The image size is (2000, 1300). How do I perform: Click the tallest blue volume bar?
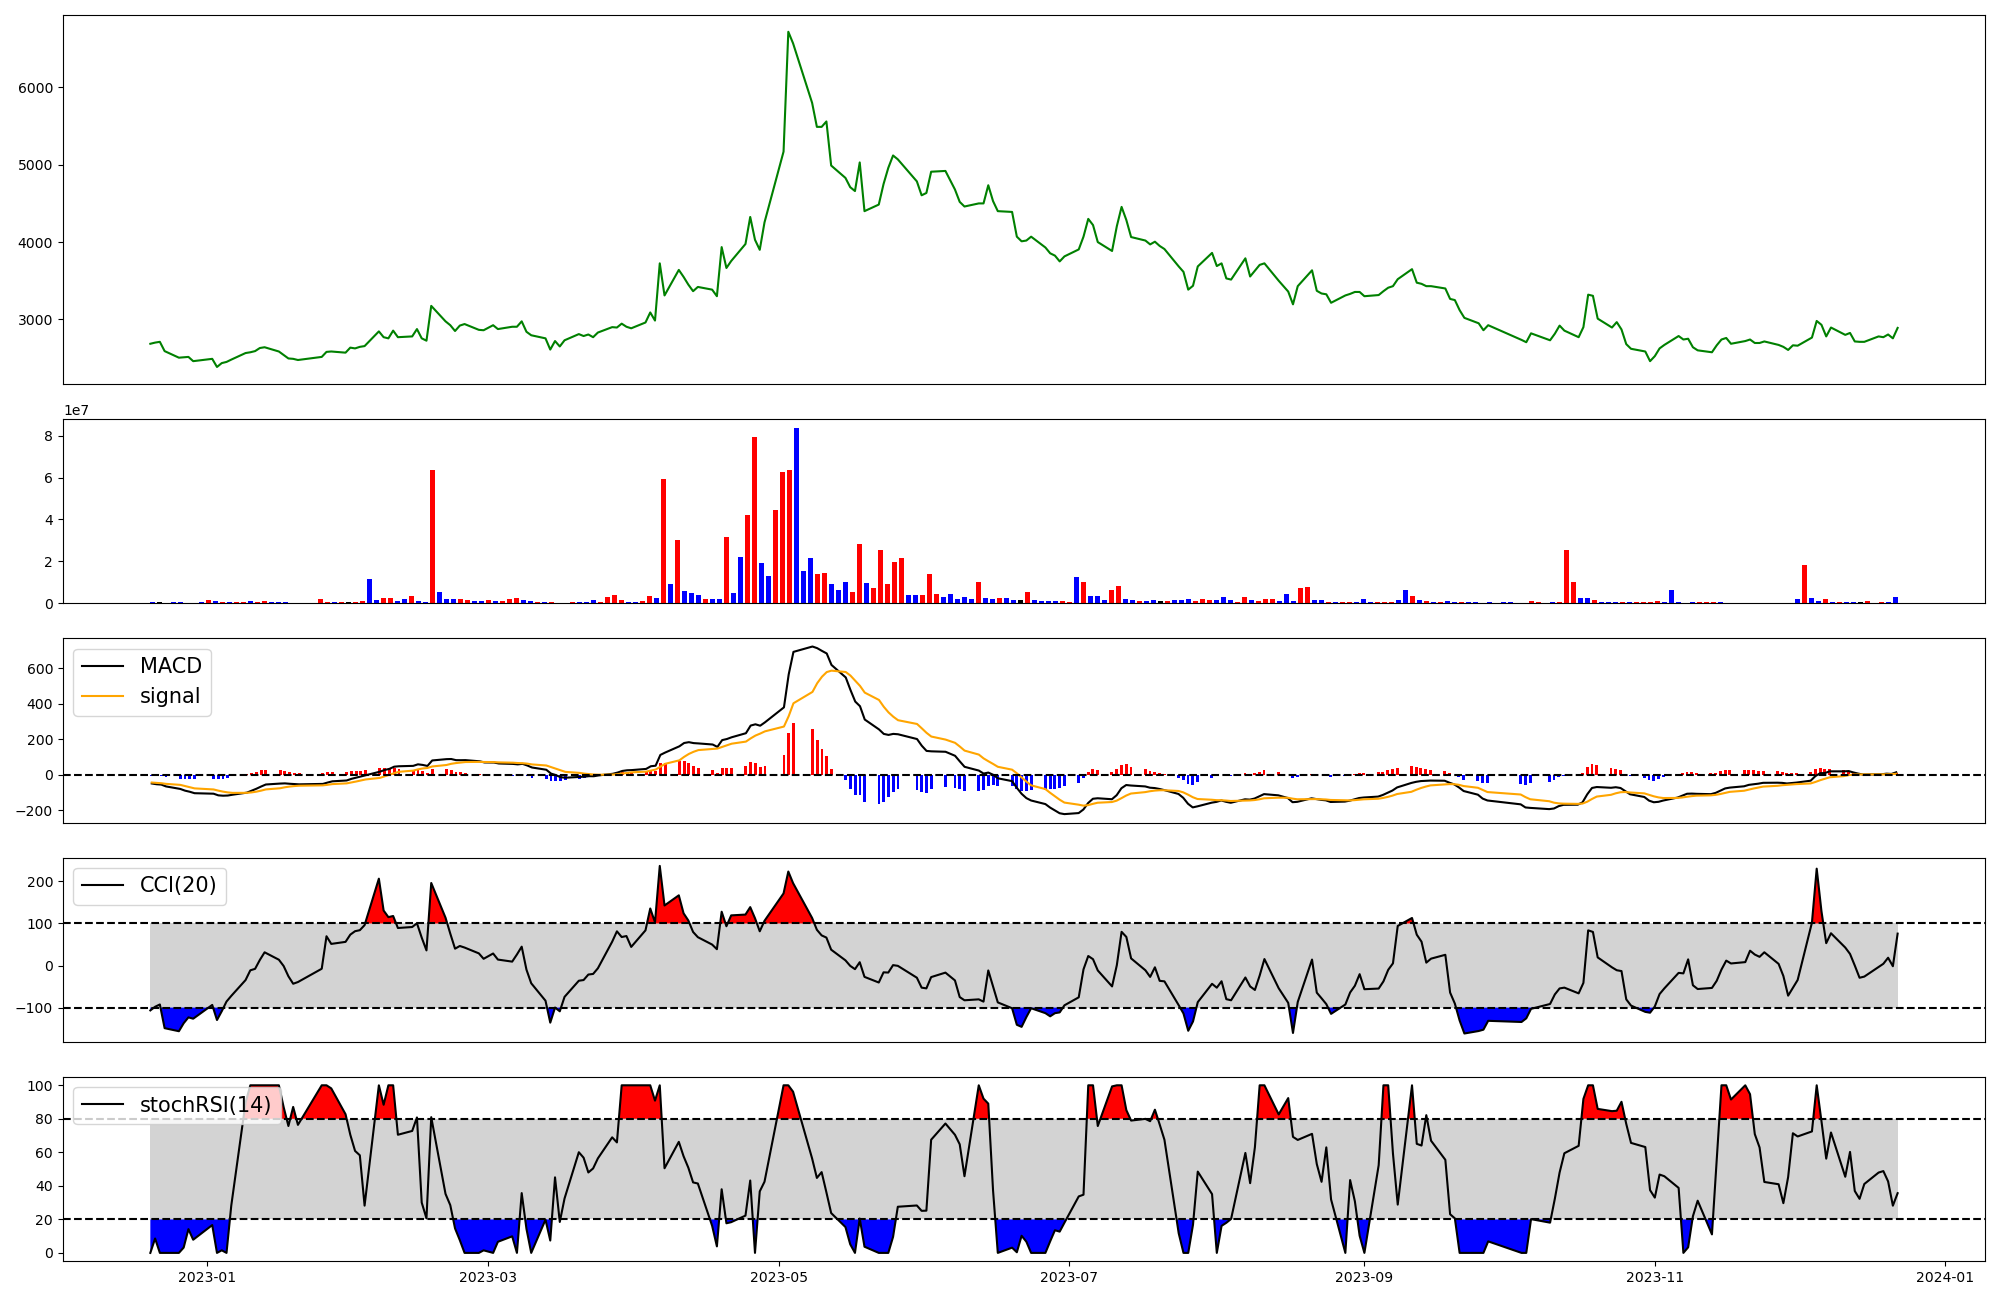tap(796, 516)
